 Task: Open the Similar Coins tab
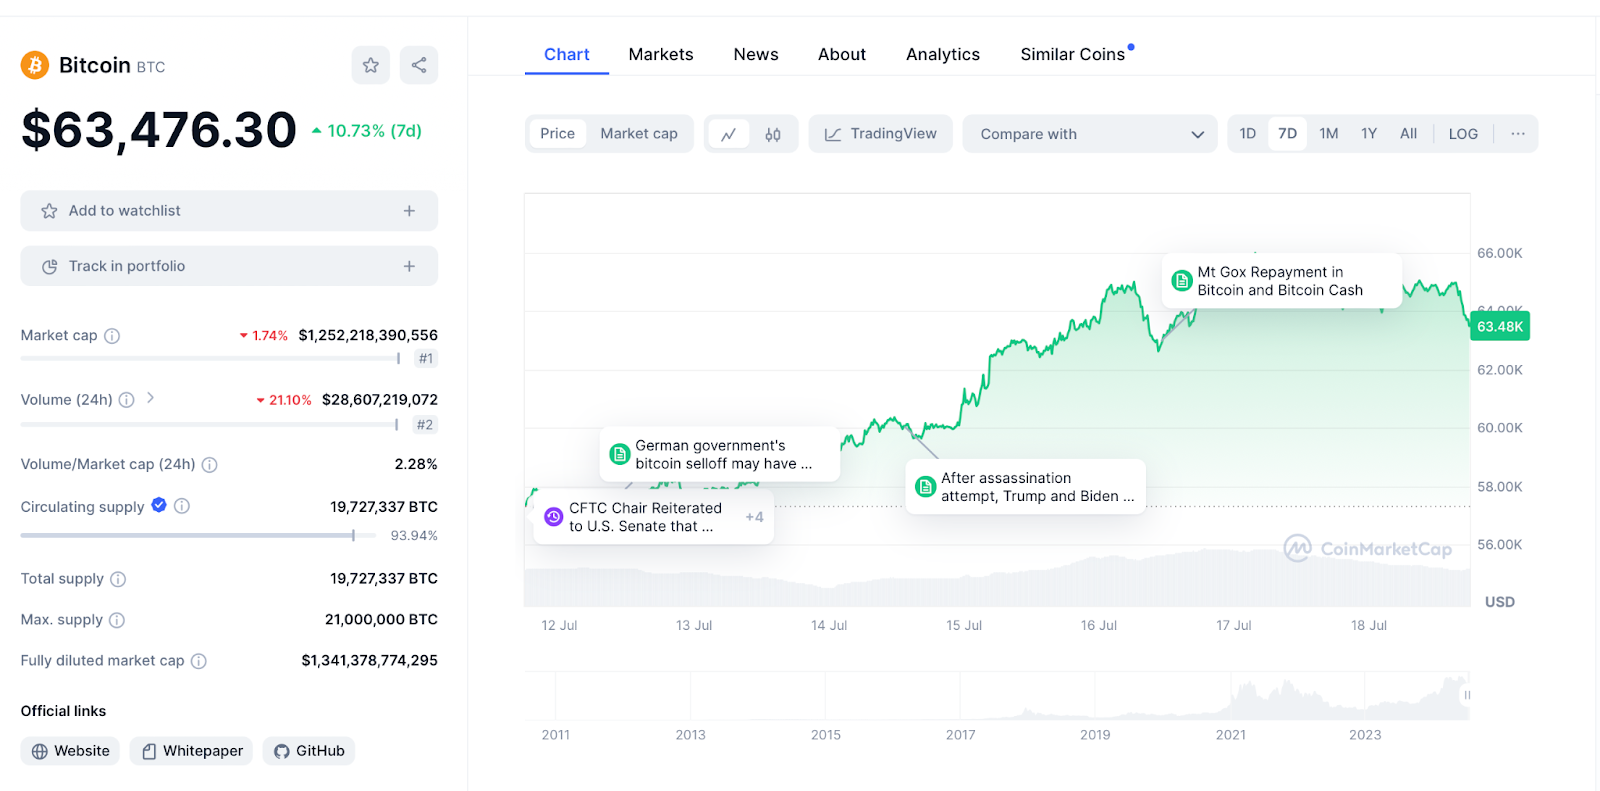pos(1073,55)
